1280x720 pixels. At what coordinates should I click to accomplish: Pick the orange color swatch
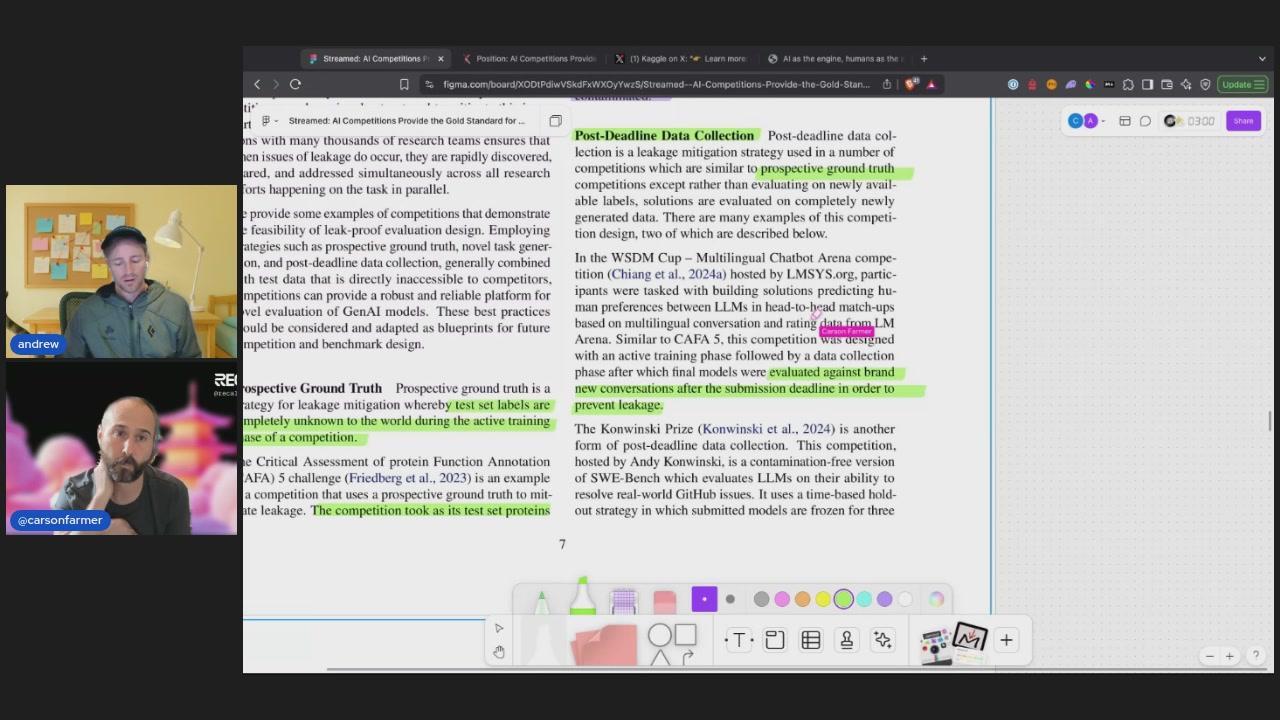[x=802, y=599]
